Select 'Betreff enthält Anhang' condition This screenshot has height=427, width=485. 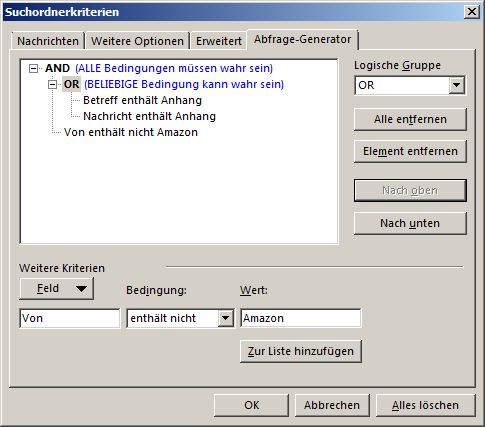142,100
